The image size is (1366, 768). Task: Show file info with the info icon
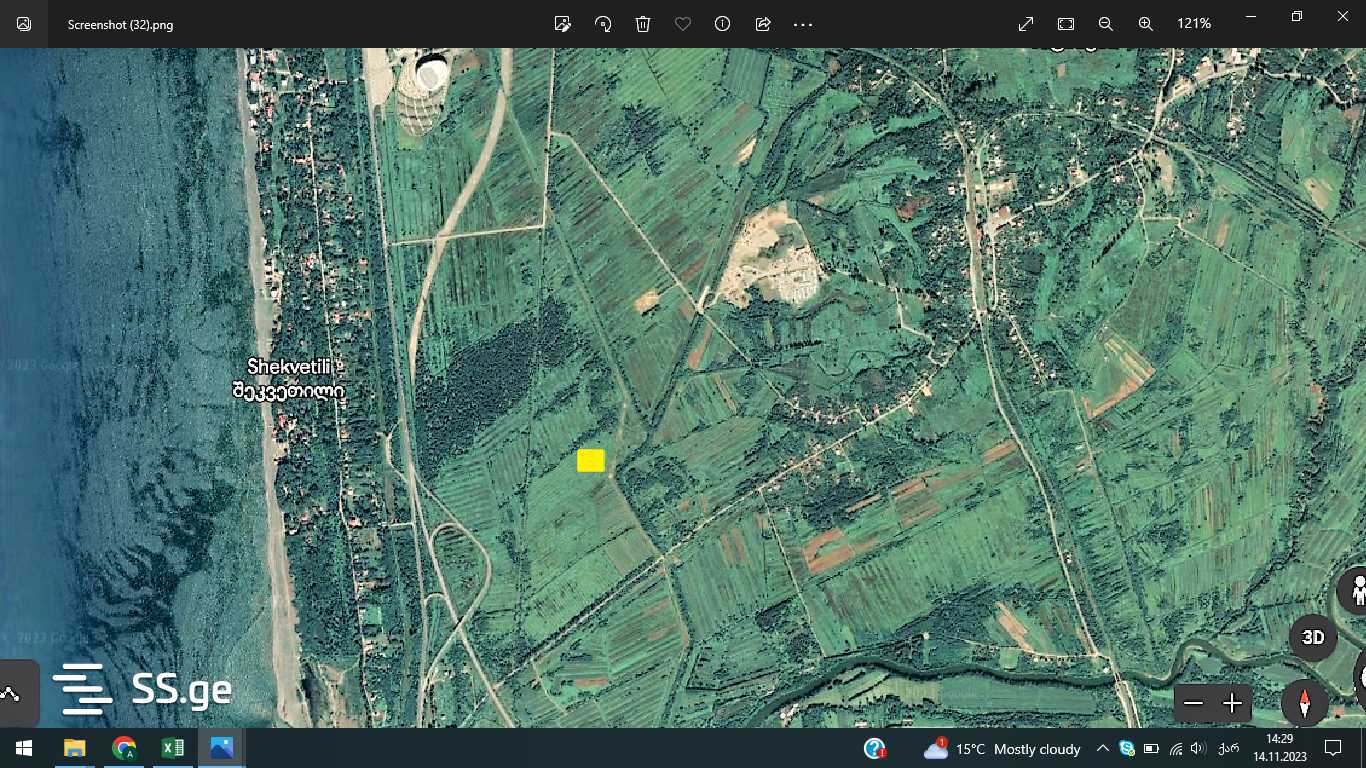pyautogui.click(x=723, y=24)
